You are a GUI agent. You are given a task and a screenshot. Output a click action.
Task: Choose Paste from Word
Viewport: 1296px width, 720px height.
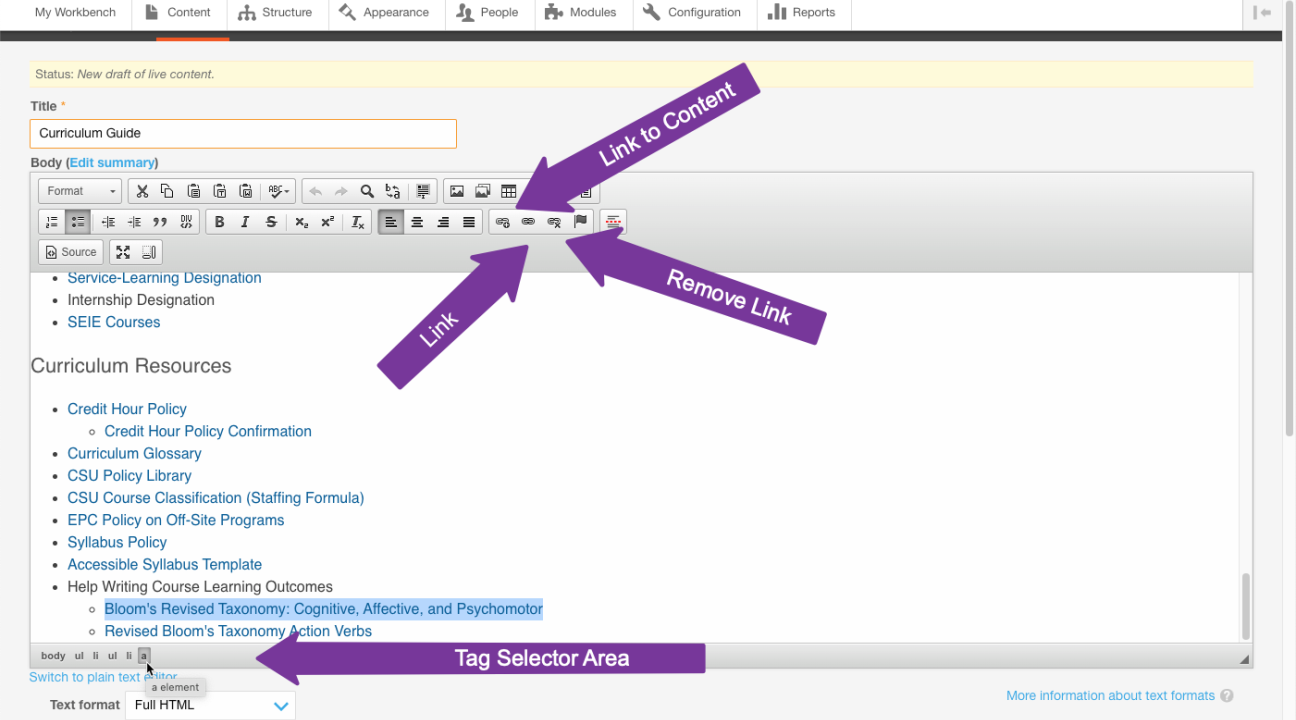245,191
